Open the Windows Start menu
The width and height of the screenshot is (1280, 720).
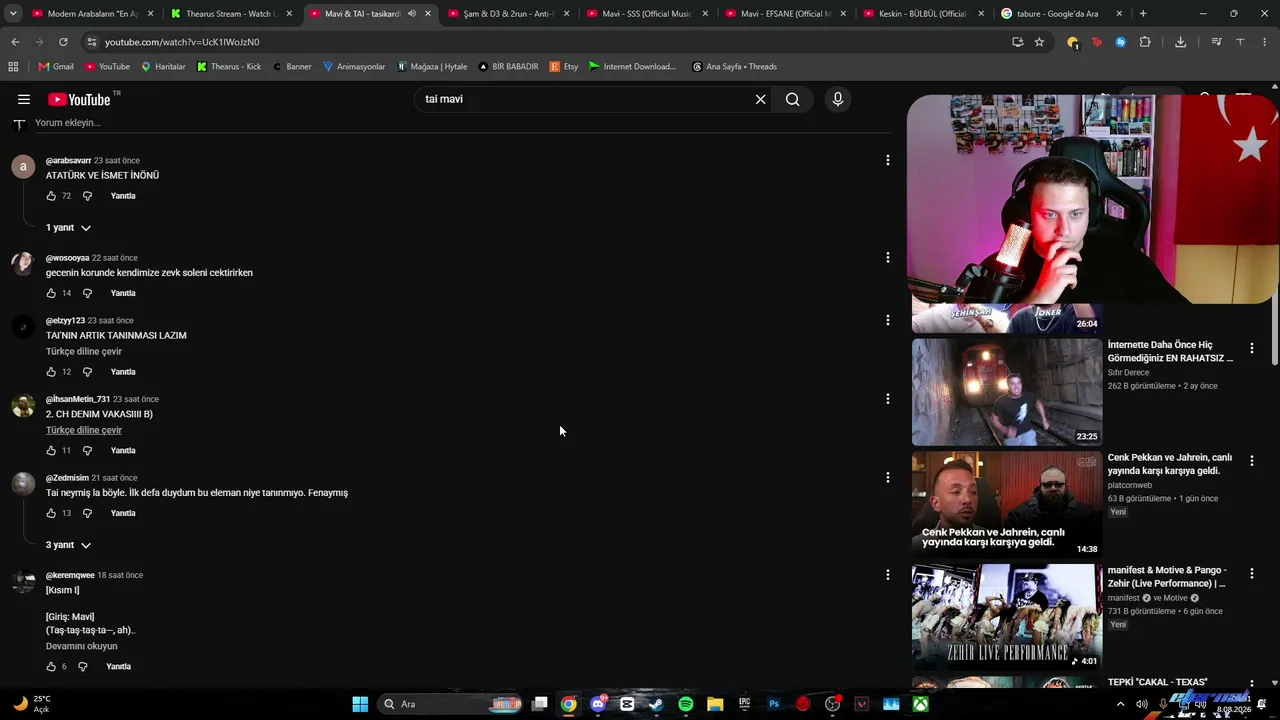[360, 704]
